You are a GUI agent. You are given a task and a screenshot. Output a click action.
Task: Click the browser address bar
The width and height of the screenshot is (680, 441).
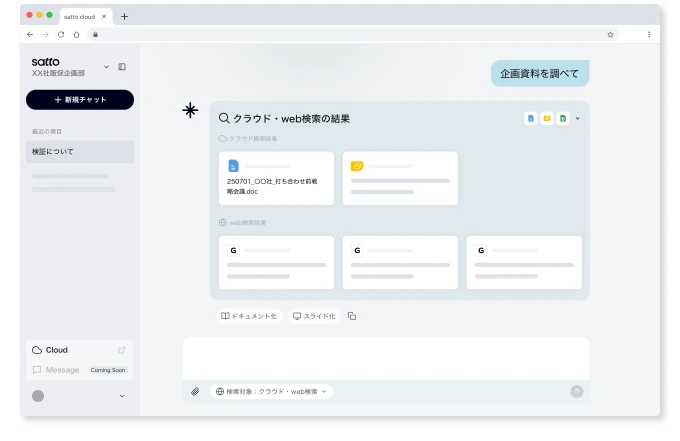tap(353, 35)
